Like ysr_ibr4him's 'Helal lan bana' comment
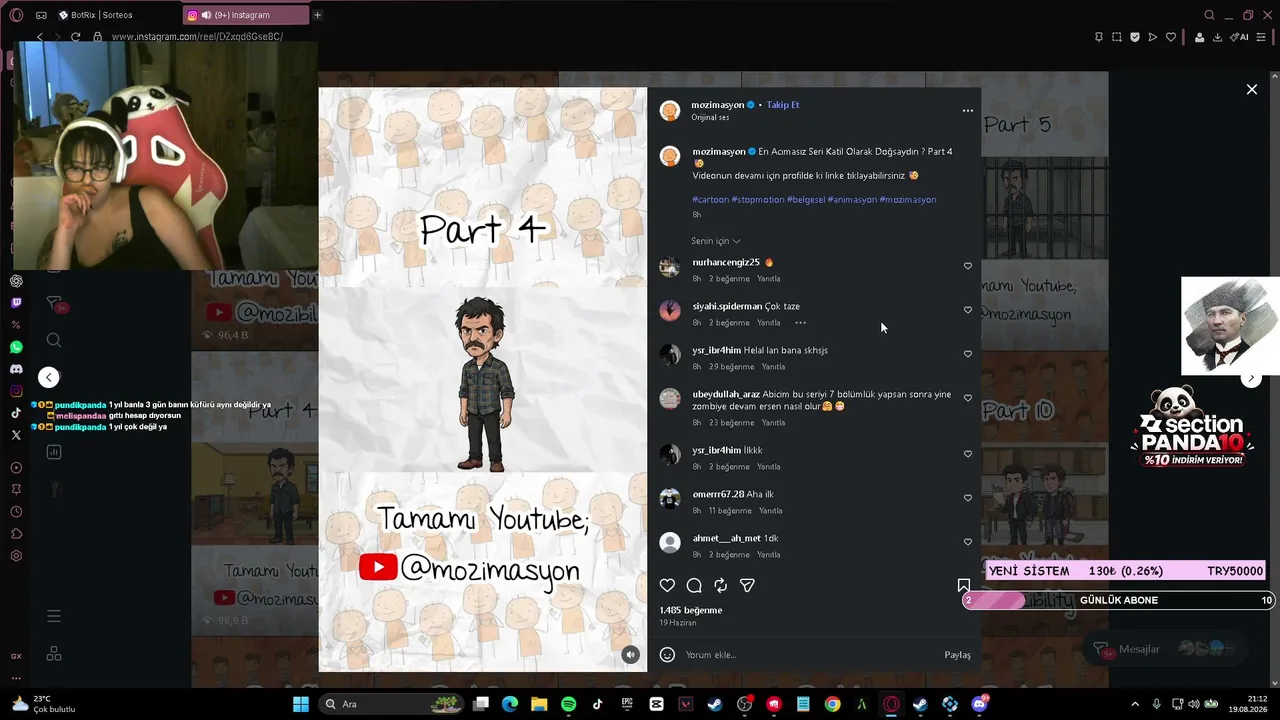The height and width of the screenshot is (720, 1280). click(x=967, y=354)
